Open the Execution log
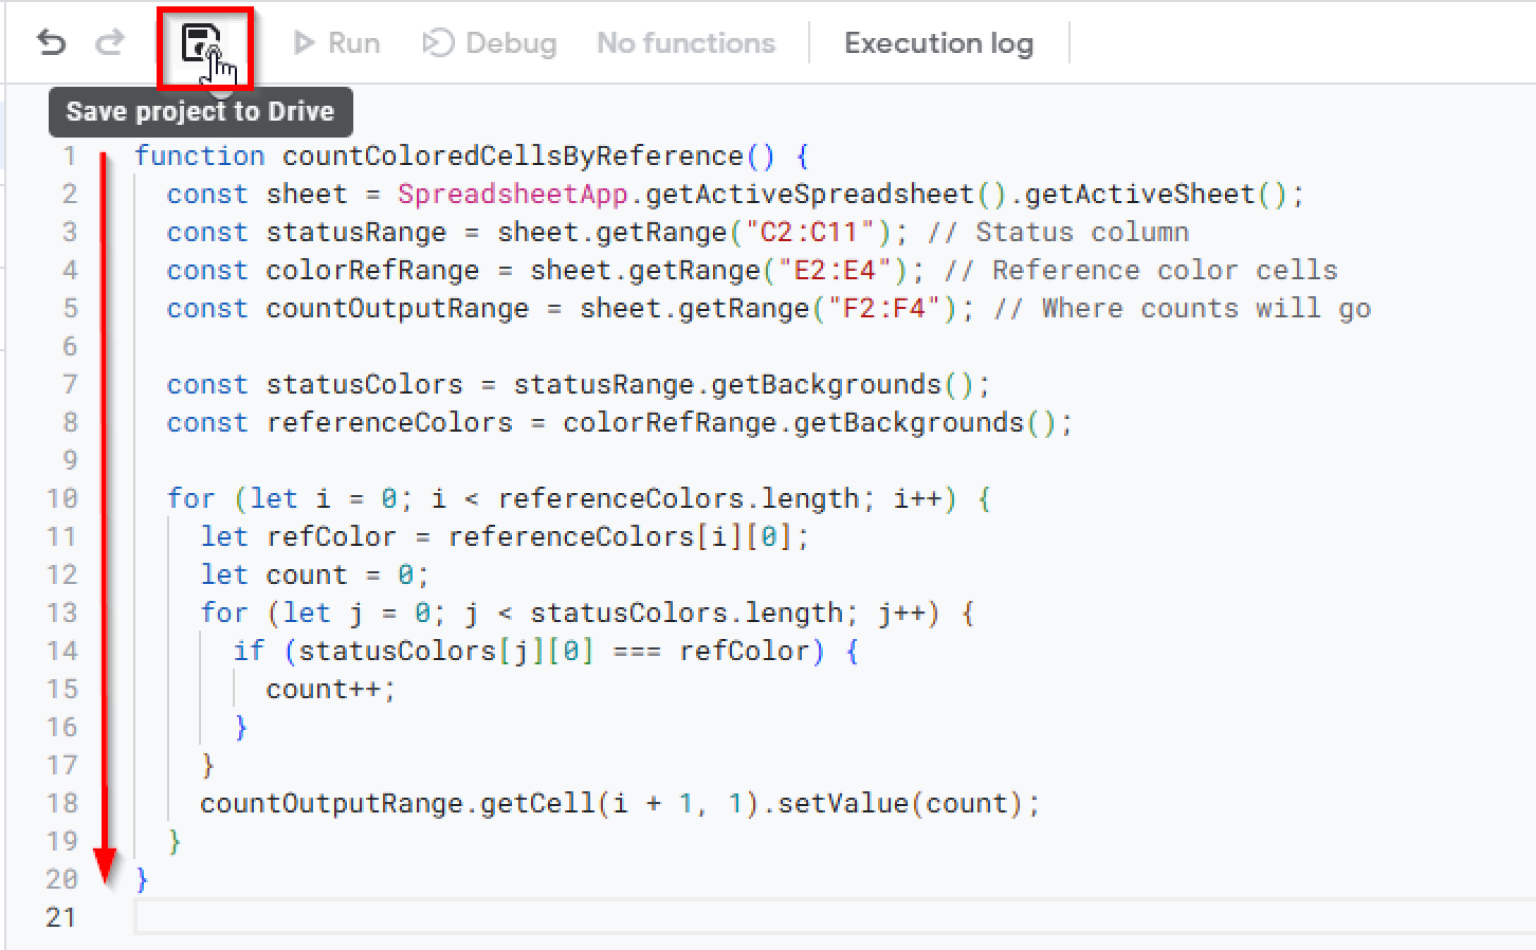The height and width of the screenshot is (950, 1536). 938,43
